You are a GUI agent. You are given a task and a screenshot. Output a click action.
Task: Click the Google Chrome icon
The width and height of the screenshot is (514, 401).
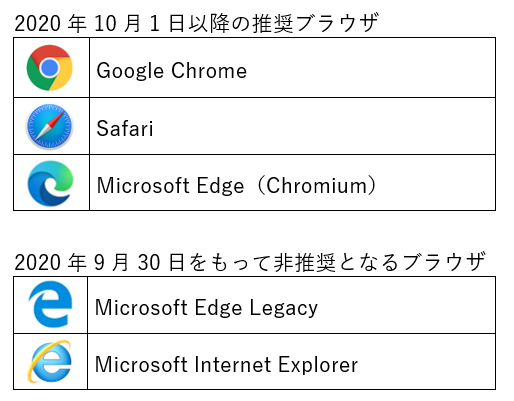click(x=50, y=68)
